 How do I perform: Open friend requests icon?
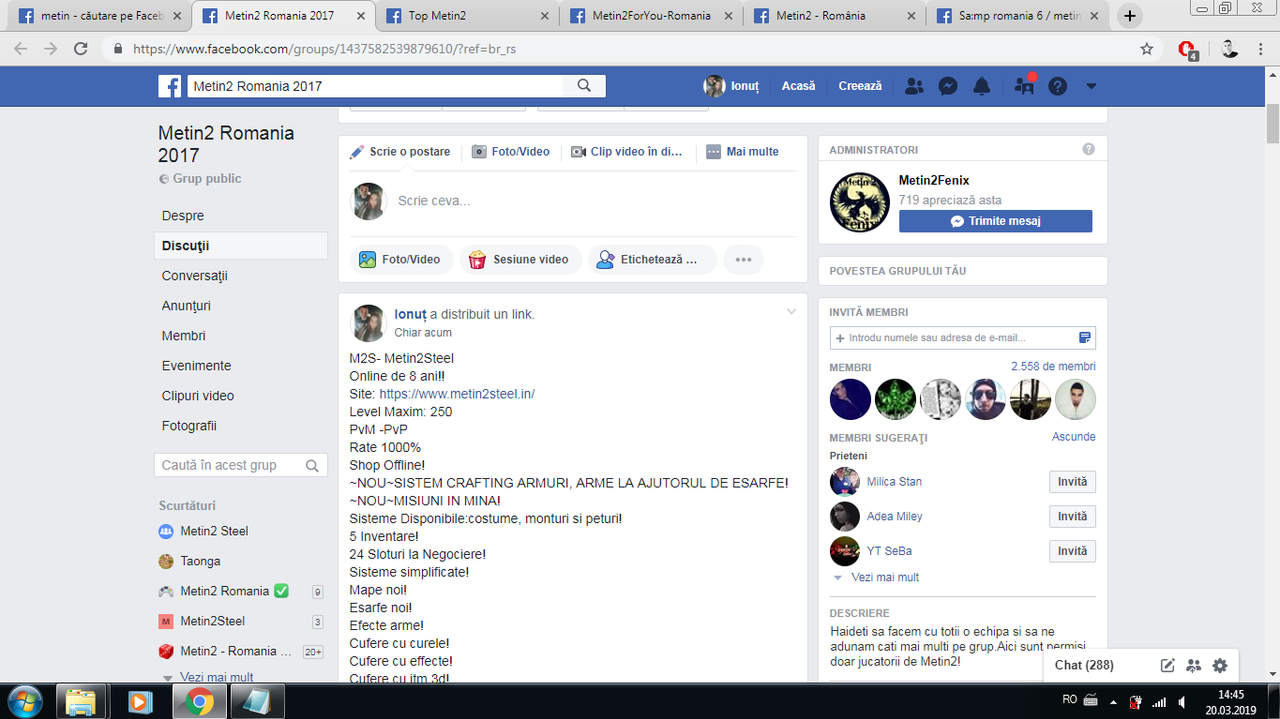(914, 86)
